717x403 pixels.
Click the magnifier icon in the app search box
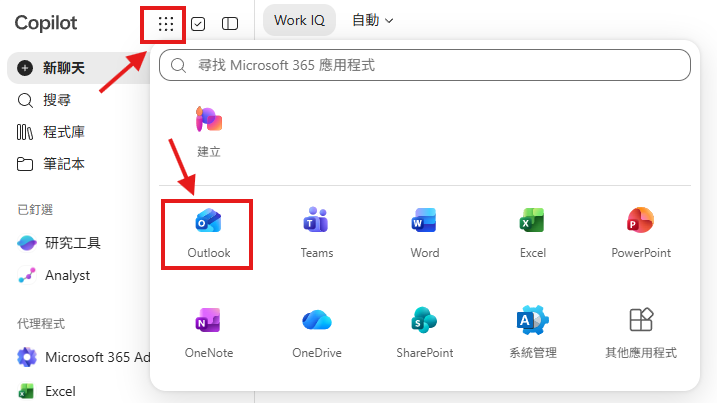tap(178, 65)
